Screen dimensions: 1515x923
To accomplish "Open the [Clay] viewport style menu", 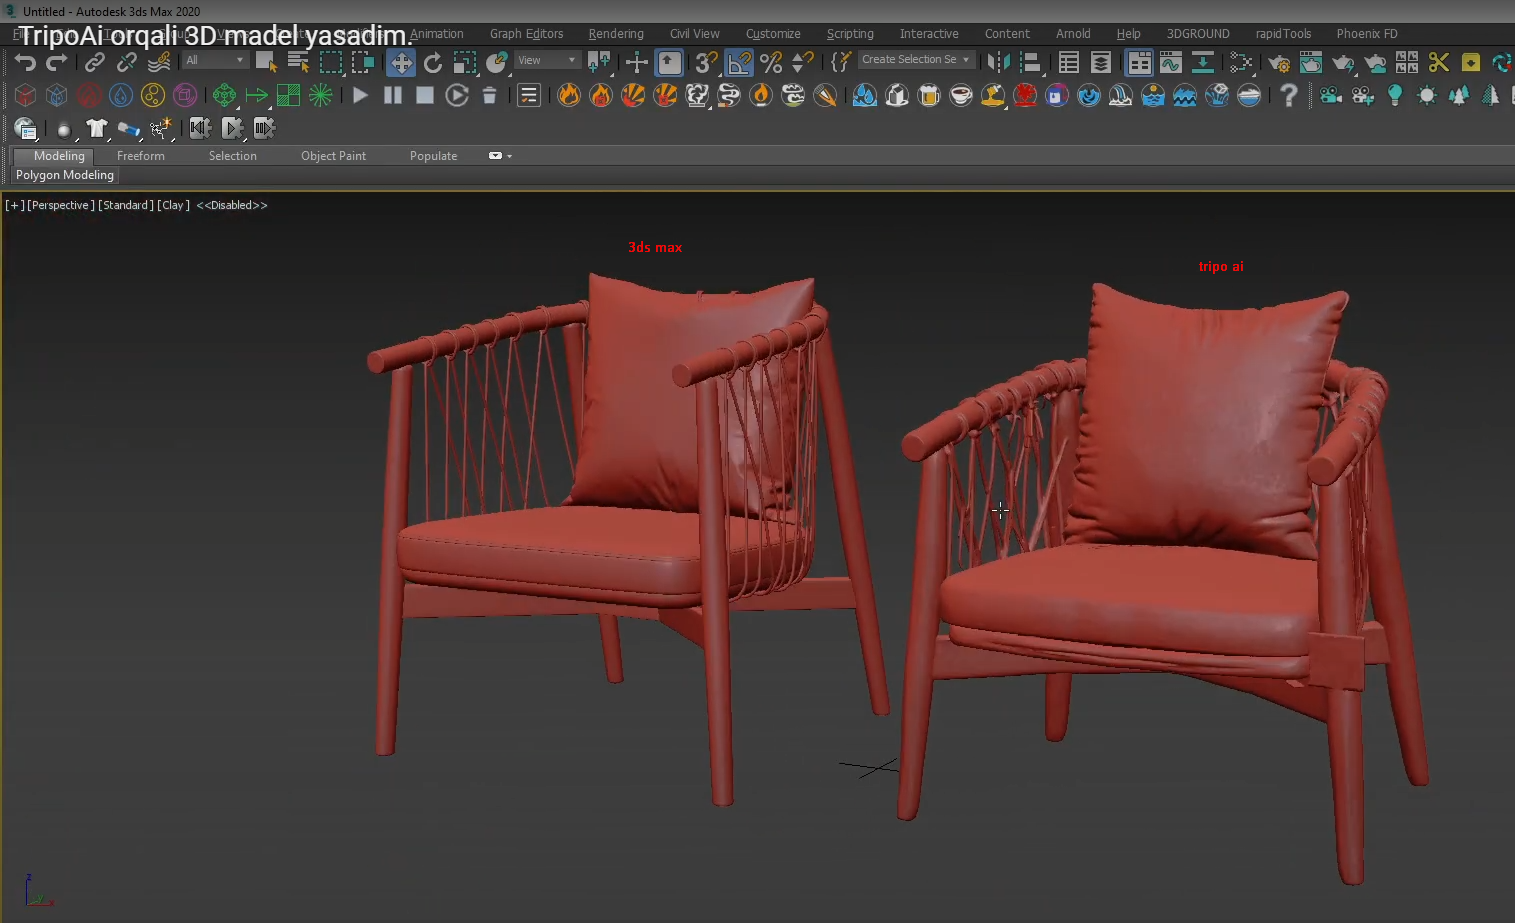I will pyautogui.click(x=173, y=205).
